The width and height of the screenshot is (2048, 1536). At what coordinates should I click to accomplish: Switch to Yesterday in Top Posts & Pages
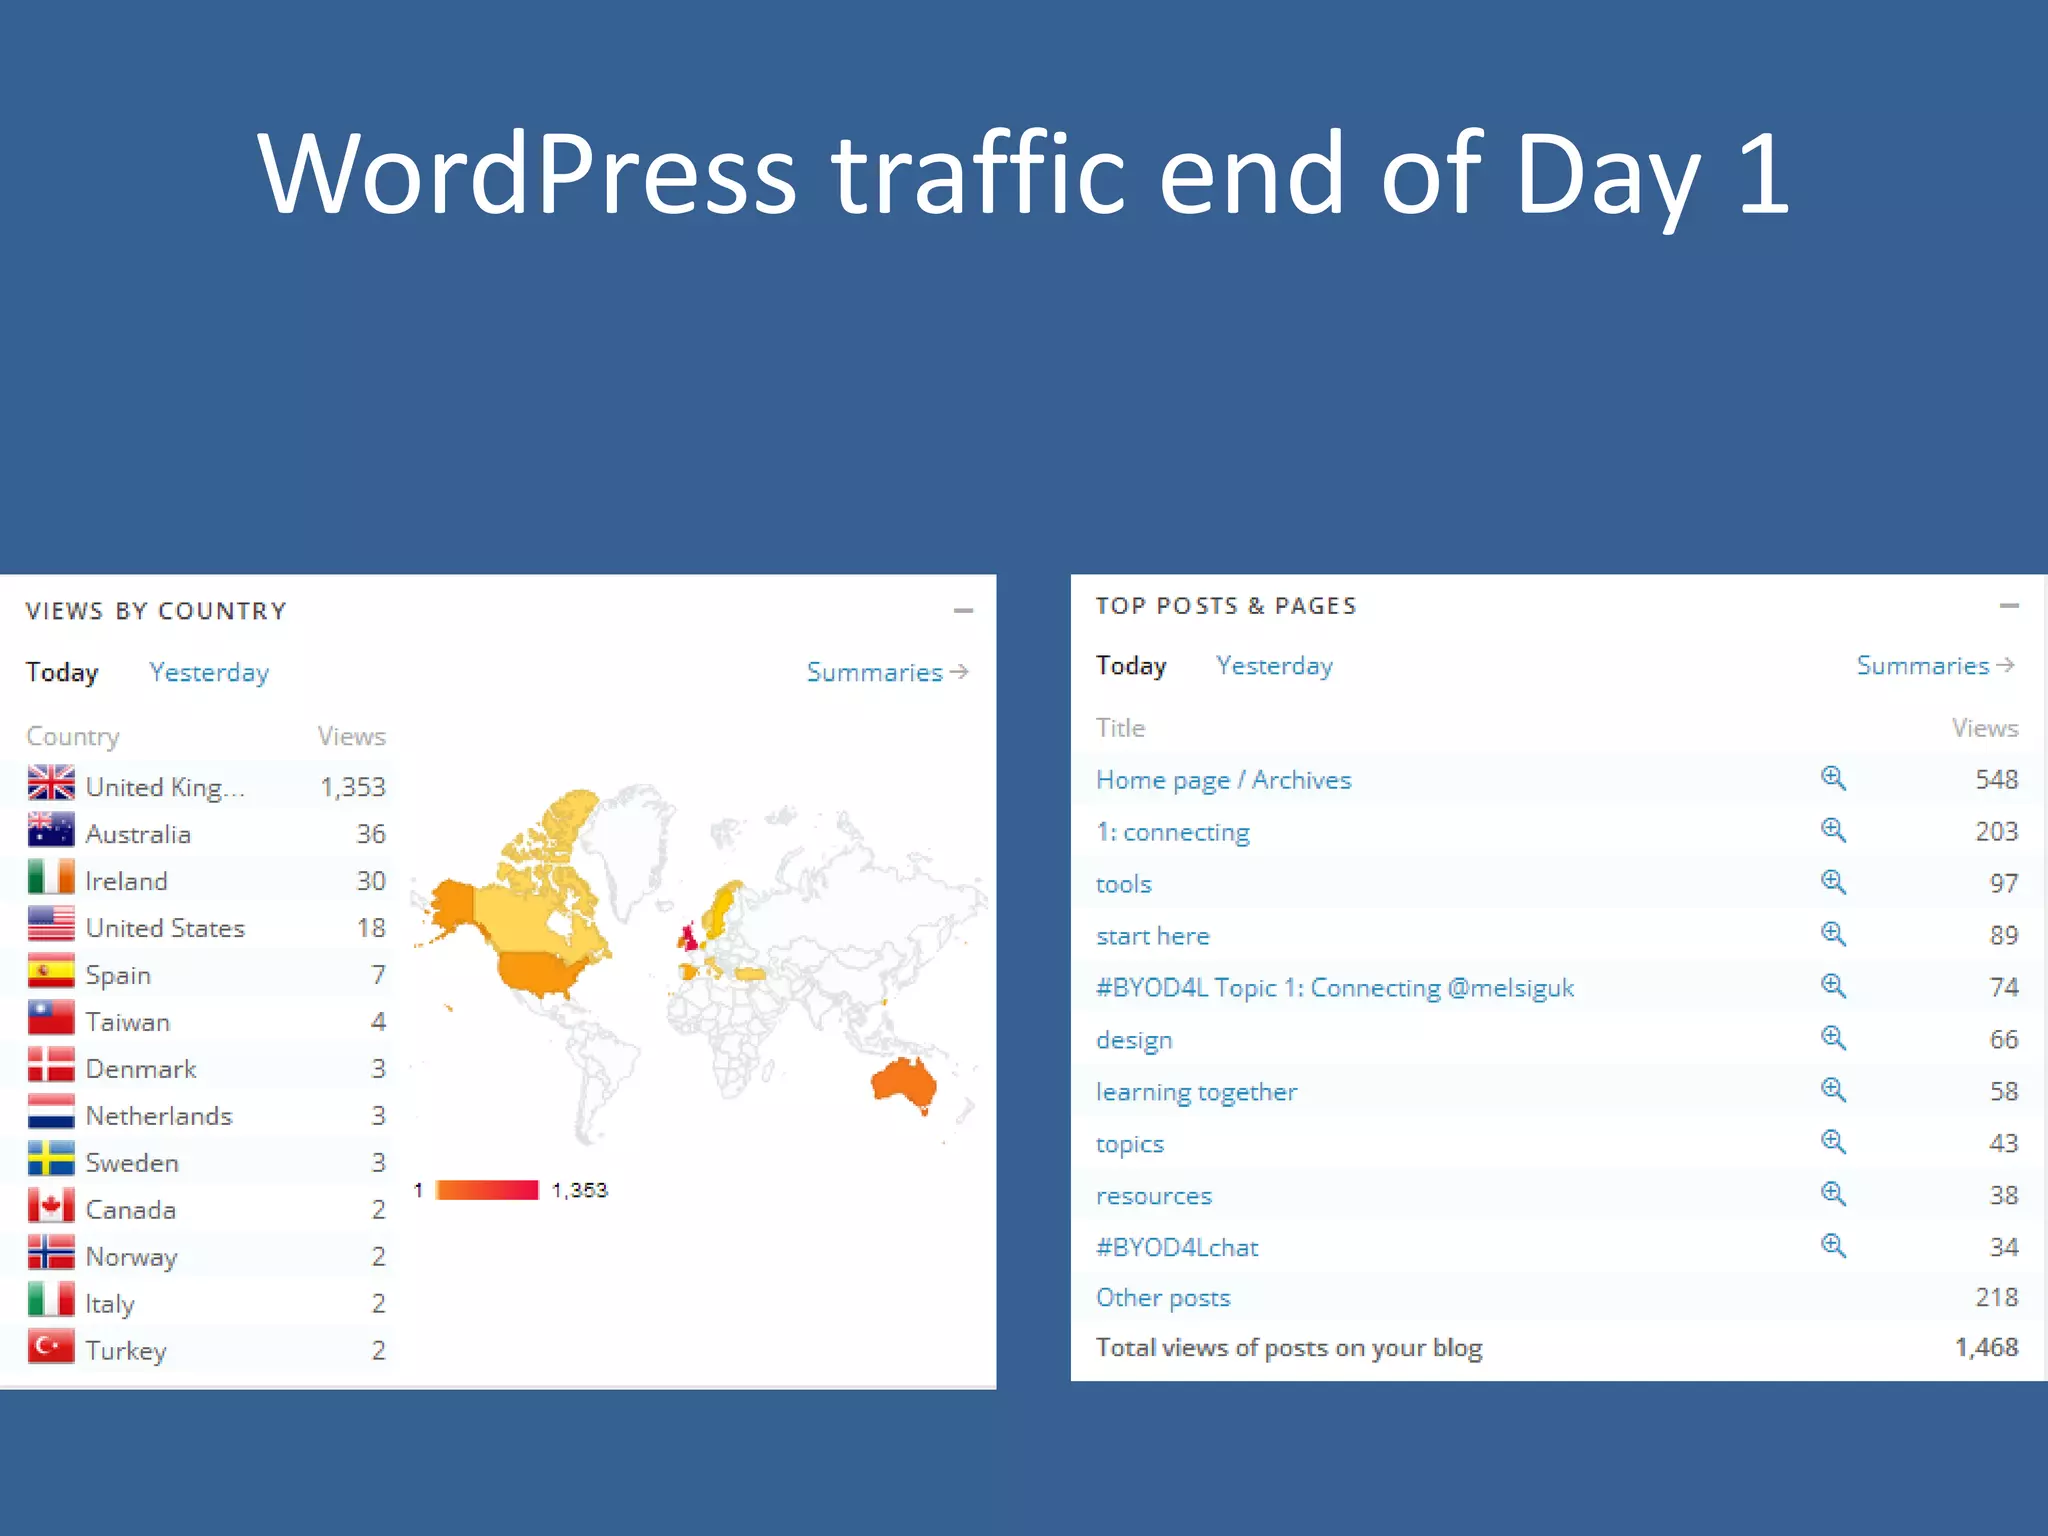pos(1274,666)
